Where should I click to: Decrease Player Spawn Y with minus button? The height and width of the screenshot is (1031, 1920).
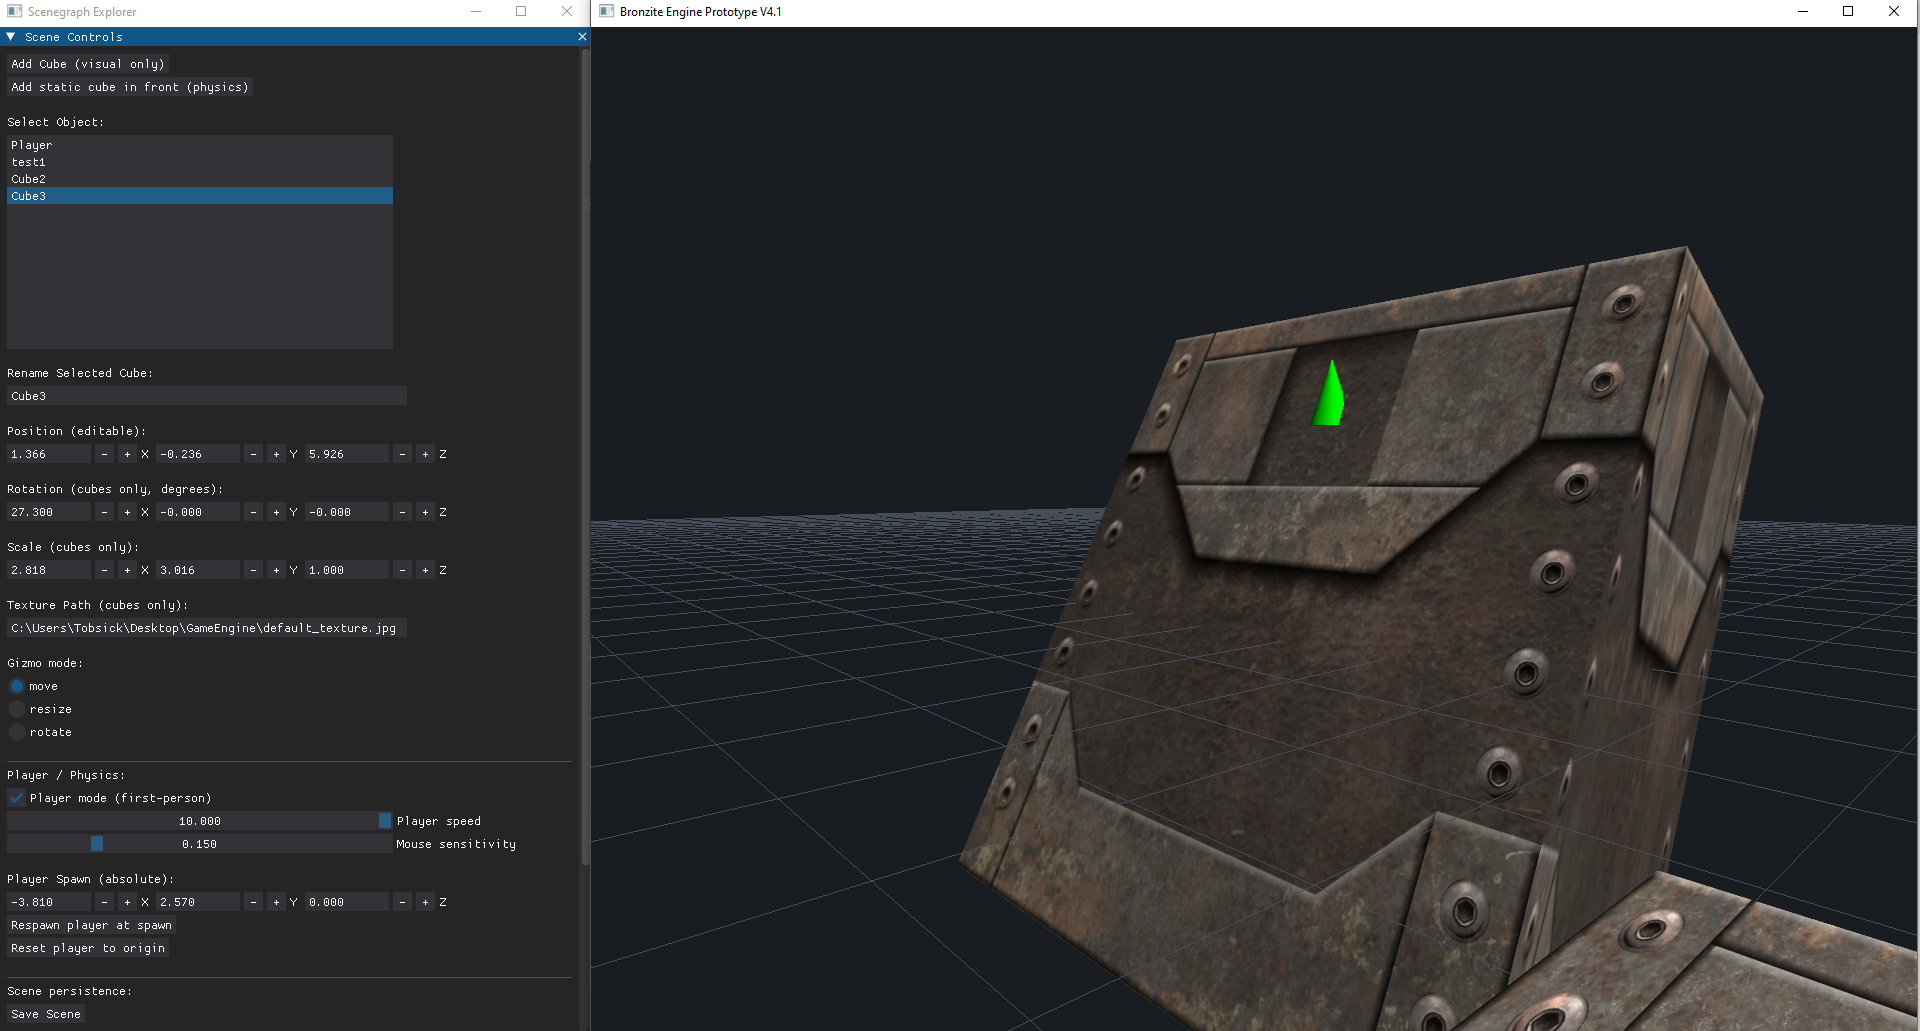click(253, 902)
